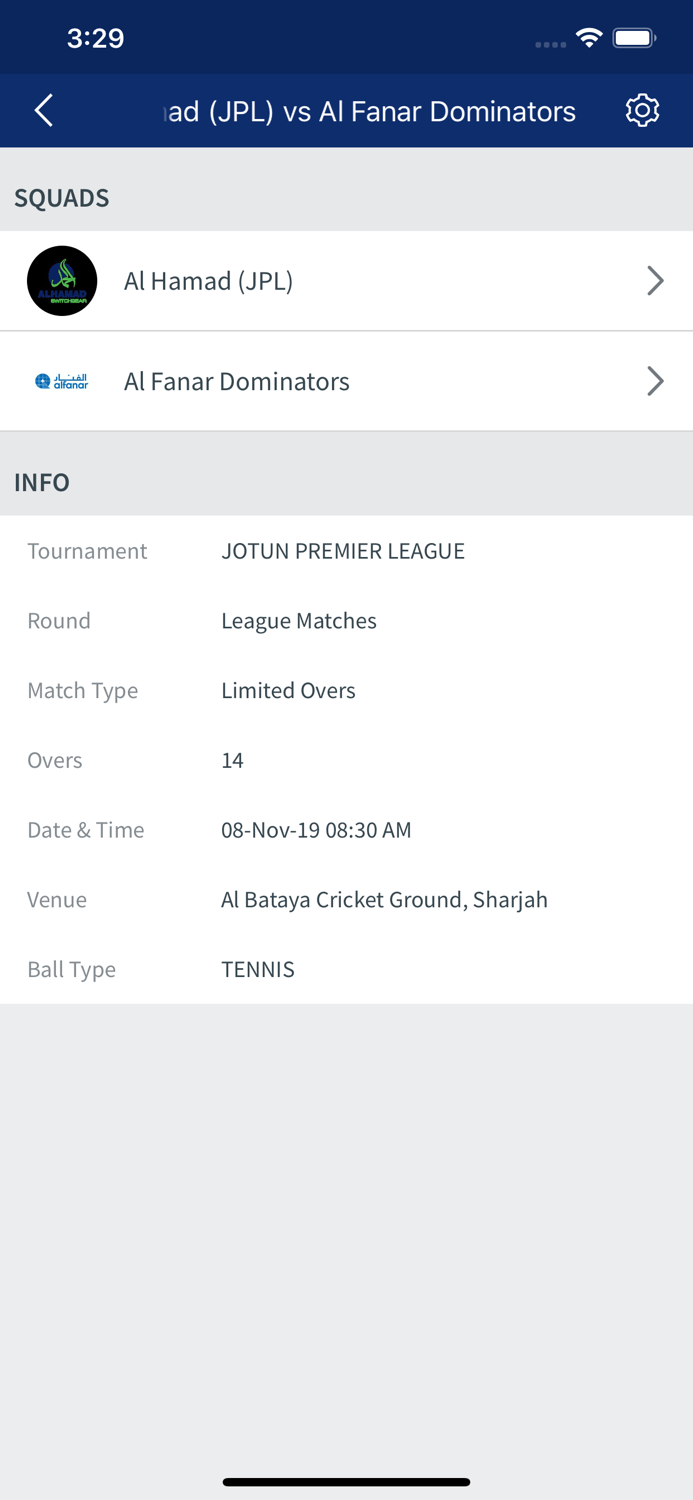Open squad list via right chevron on first row
Screen dimensions: 693x1500
tap(655, 281)
